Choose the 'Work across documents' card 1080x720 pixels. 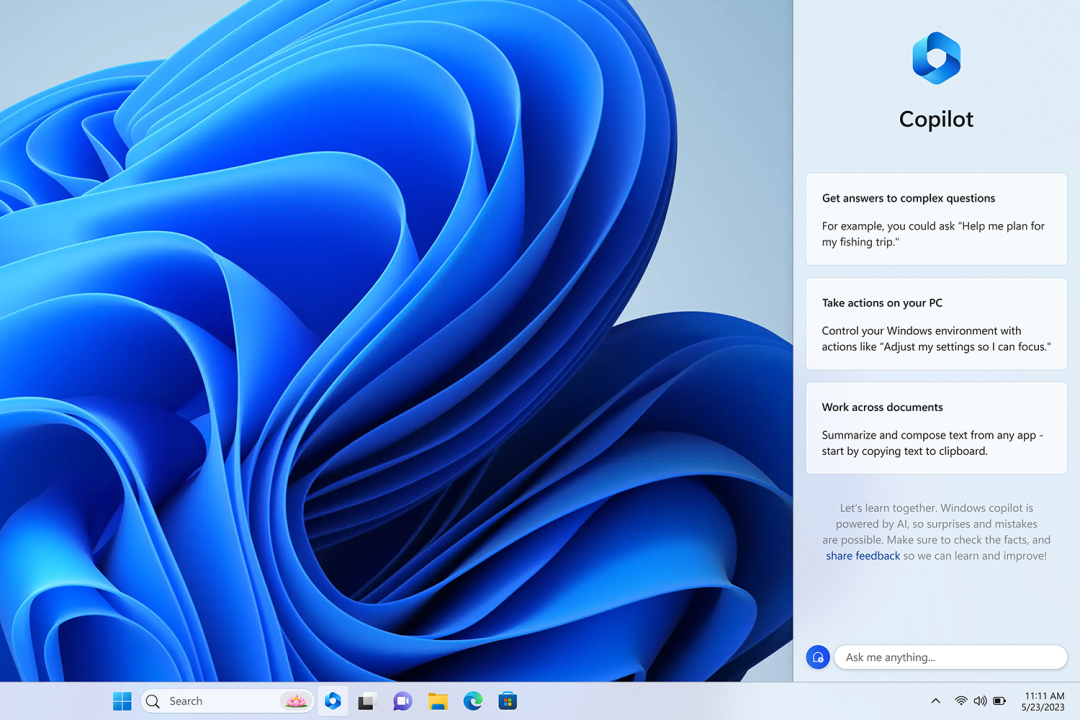click(936, 428)
